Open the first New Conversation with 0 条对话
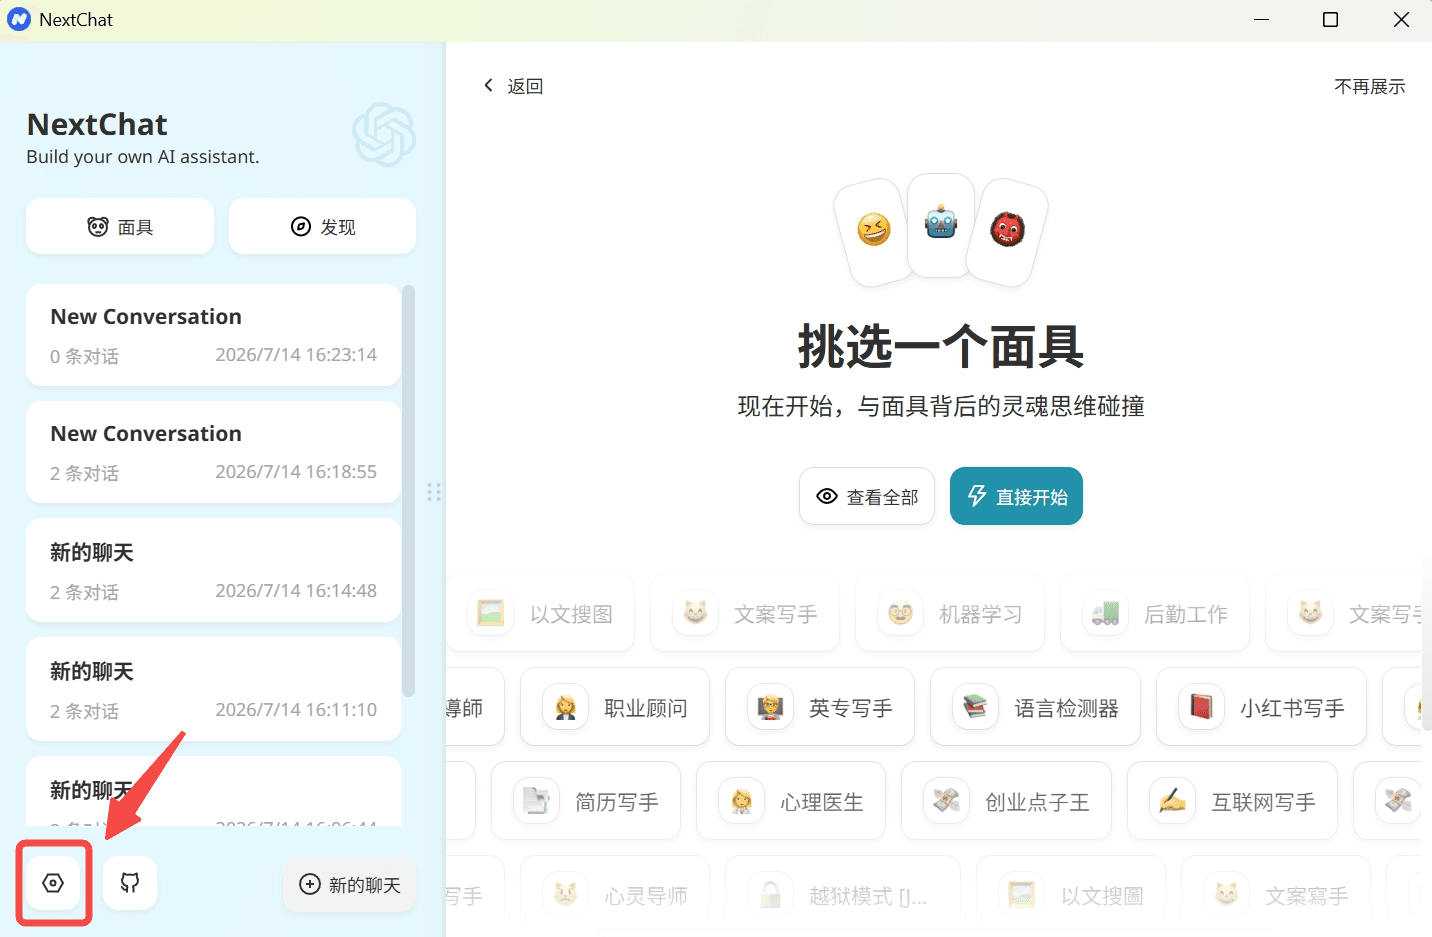The height and width of the screenshot is (937, 1432). [x=213, y=335]
